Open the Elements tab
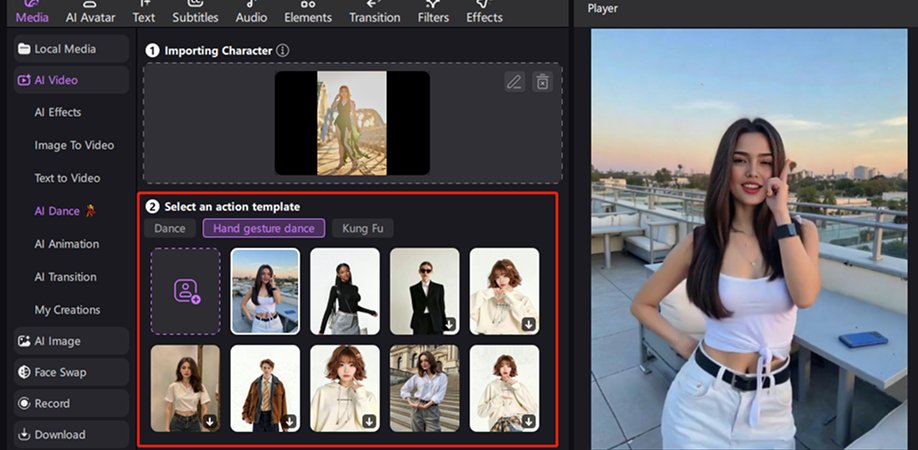Viewport: 918px width, 450px height. [308, 12]
